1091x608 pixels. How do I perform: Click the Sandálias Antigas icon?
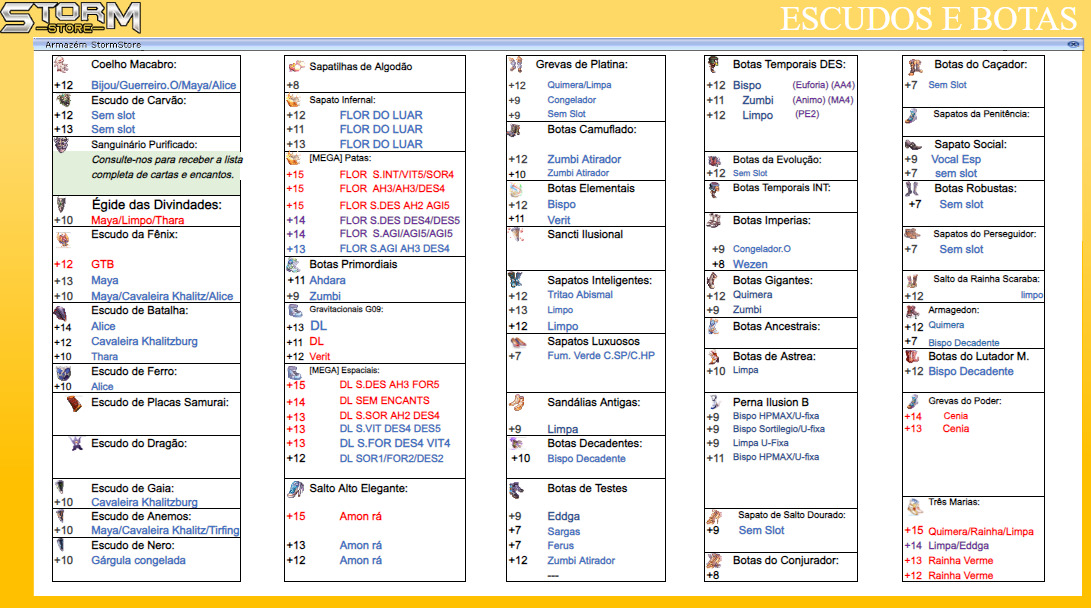516,403
